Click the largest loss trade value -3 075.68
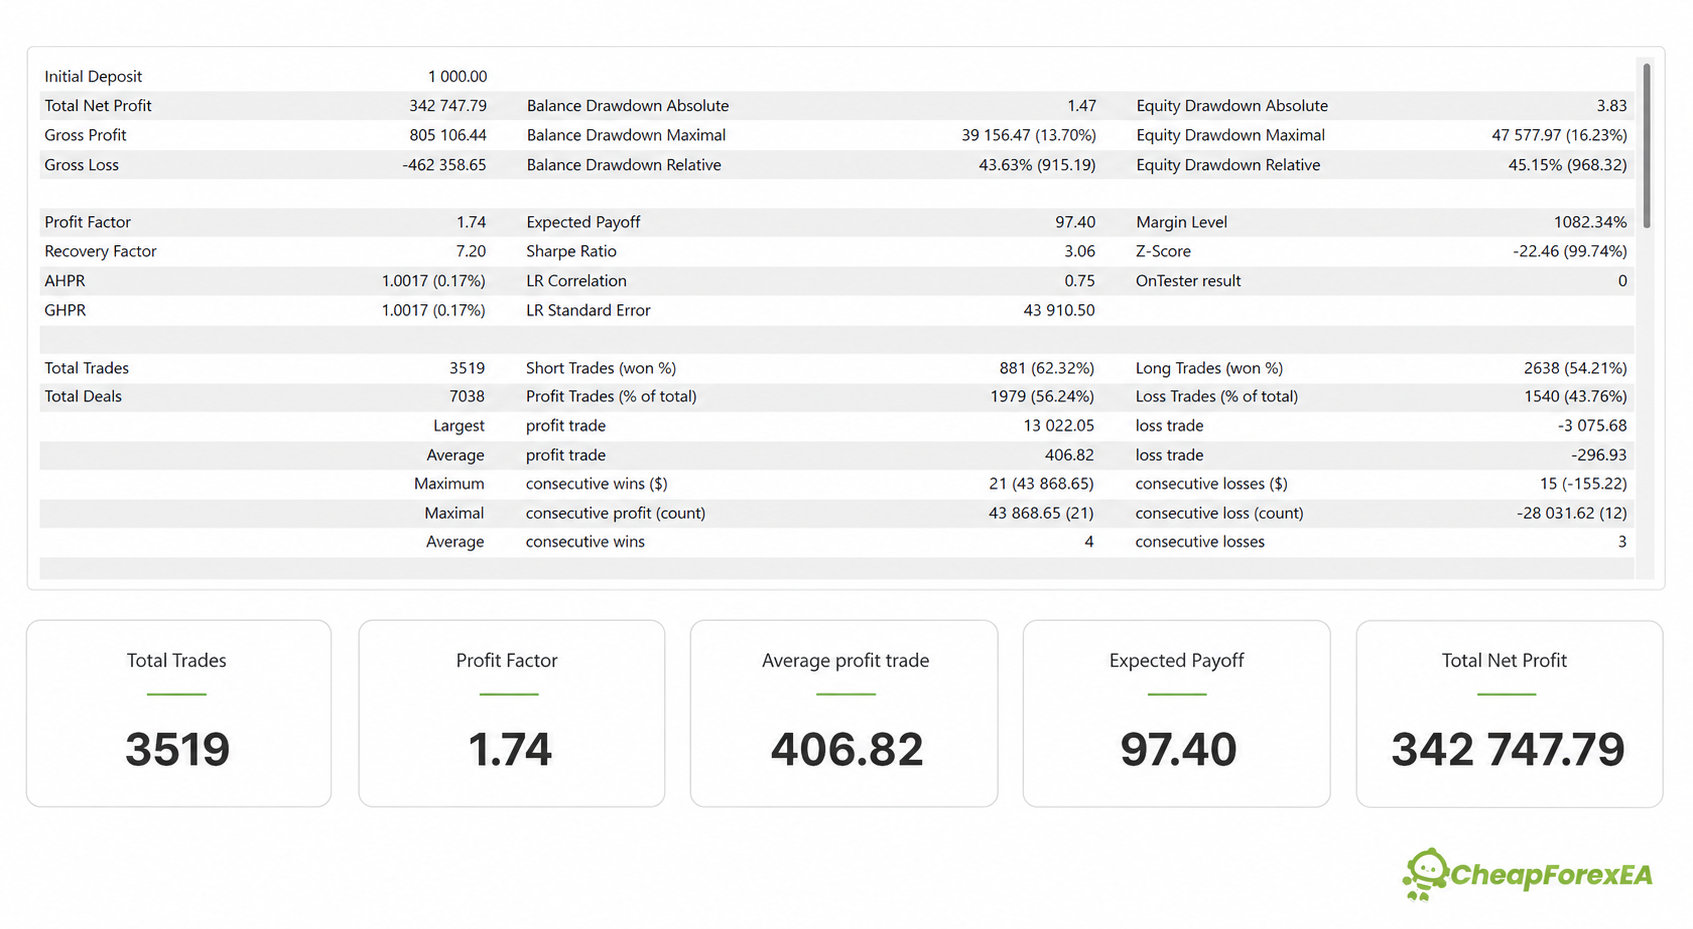The width and height of the screenshot is (1693, 929). [x=1592, y=425]
